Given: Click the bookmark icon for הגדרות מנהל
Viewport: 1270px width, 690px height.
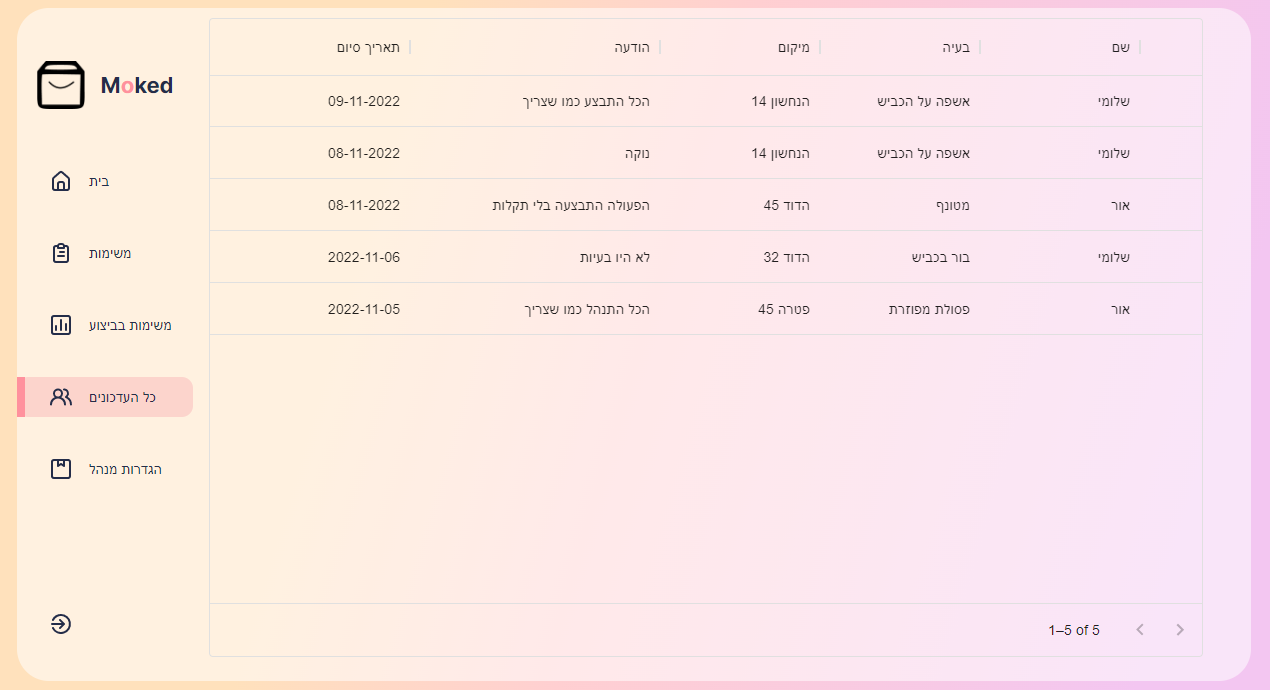Looking at the screenshot, I should 61,469.
